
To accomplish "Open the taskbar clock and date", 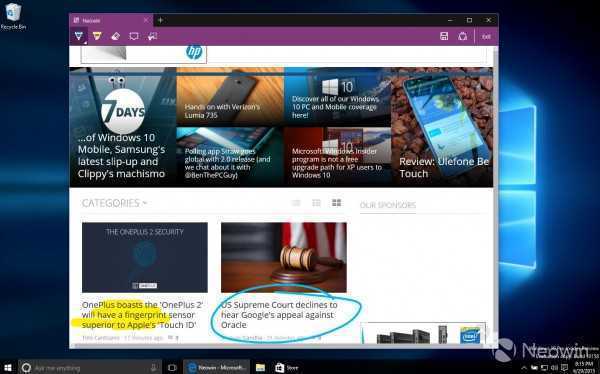I will [x=583, y=367].
